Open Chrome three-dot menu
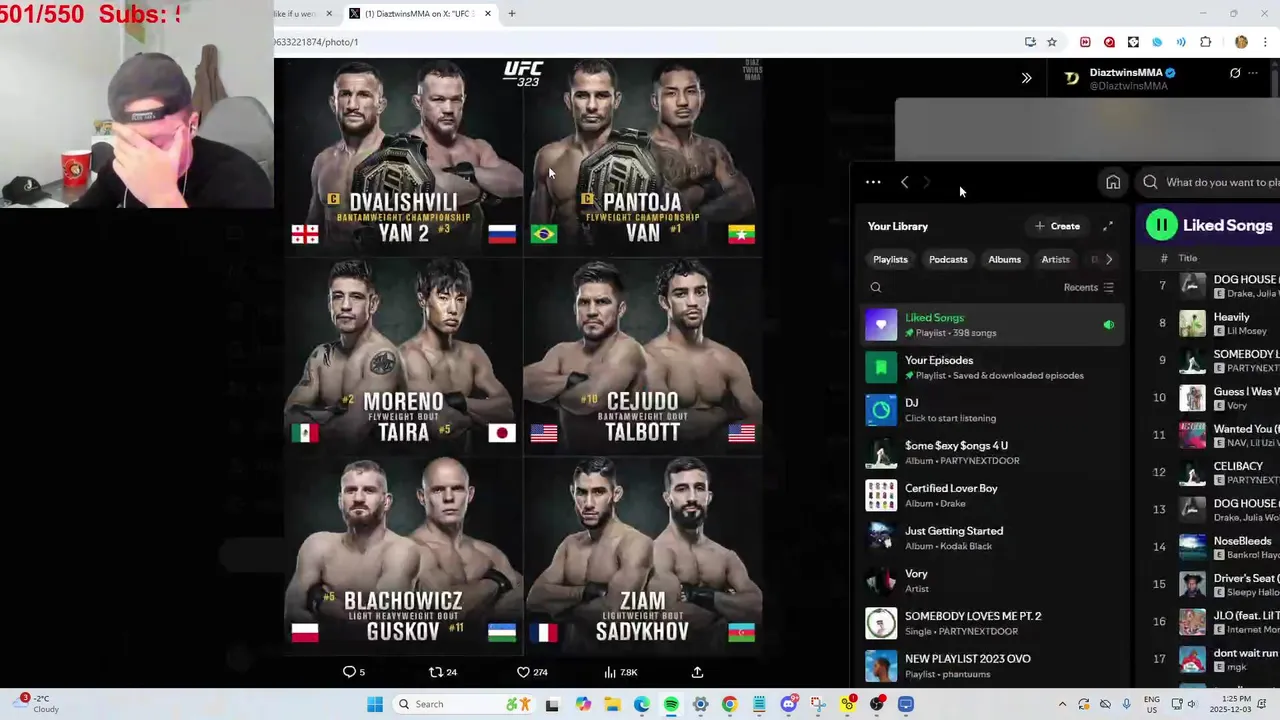 click(1265, 42)
